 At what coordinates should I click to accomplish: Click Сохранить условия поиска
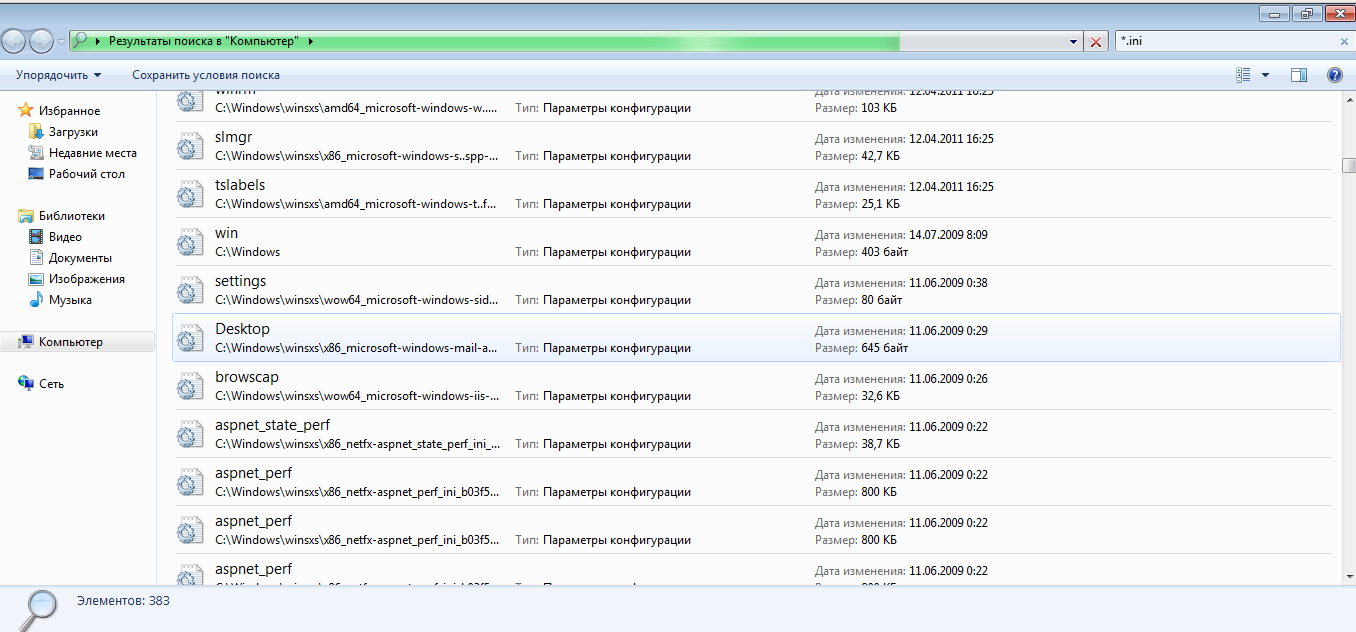coord(206,75)
